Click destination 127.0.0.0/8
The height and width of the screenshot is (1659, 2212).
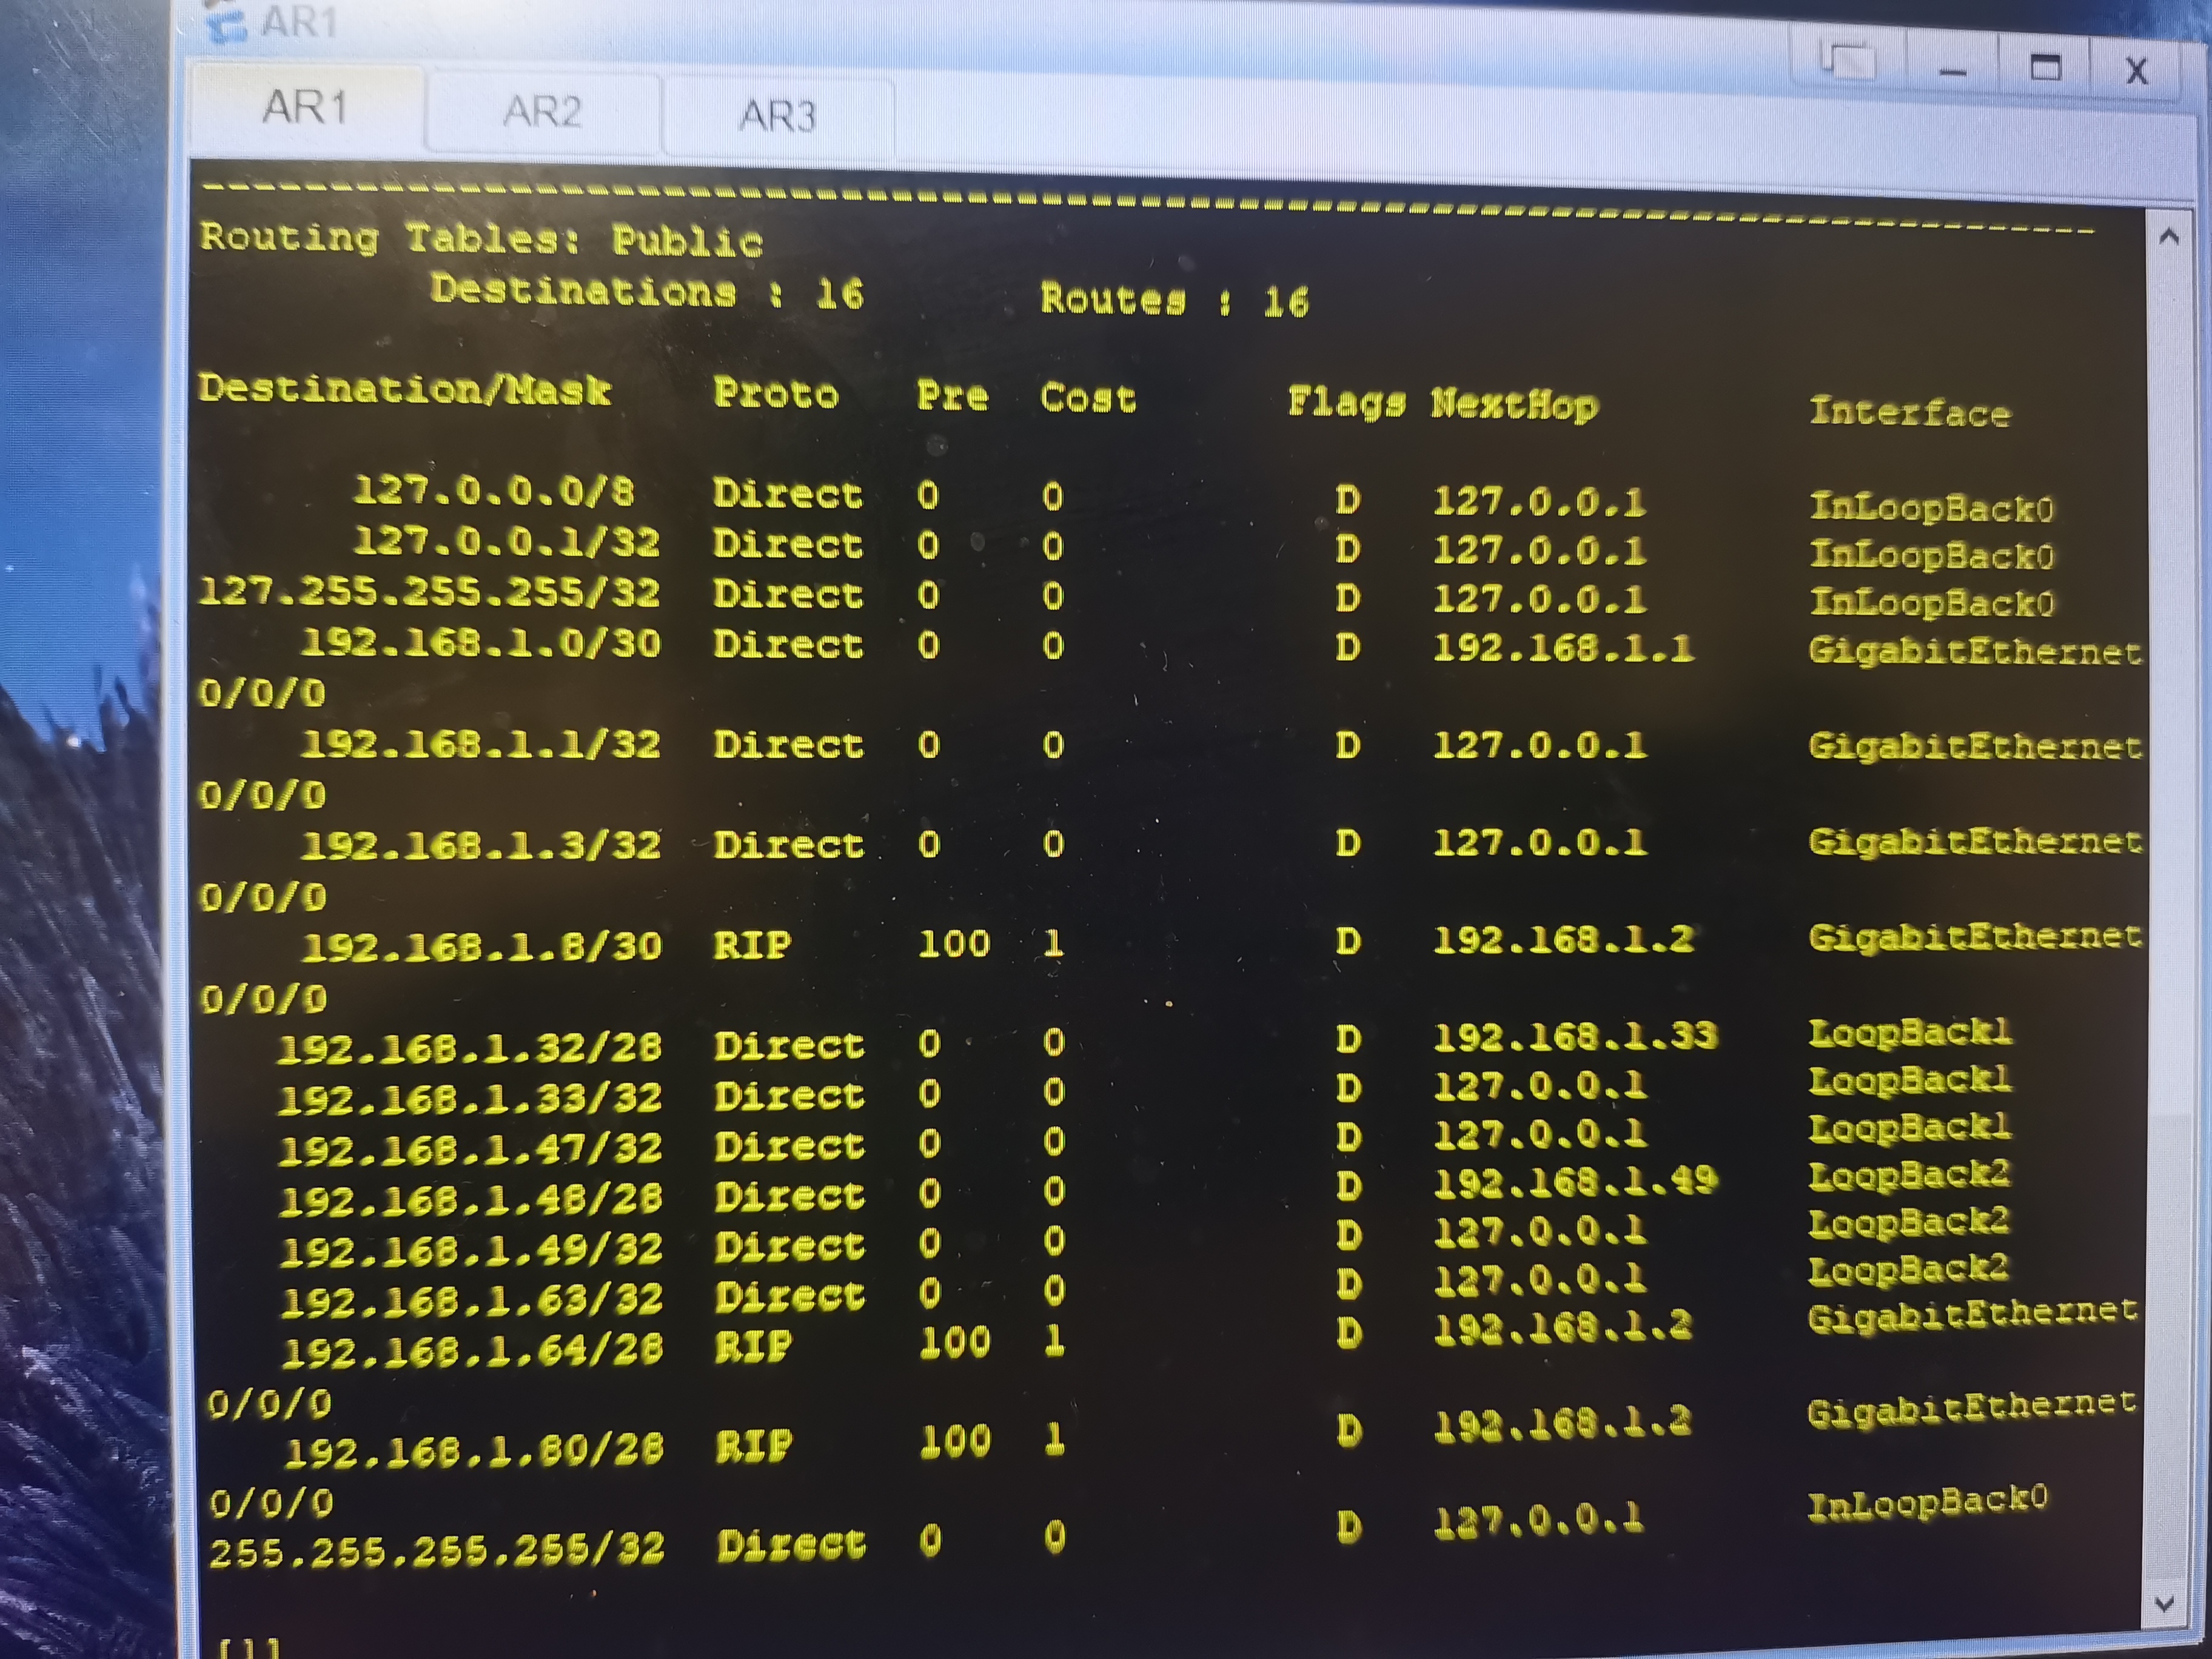494,490
